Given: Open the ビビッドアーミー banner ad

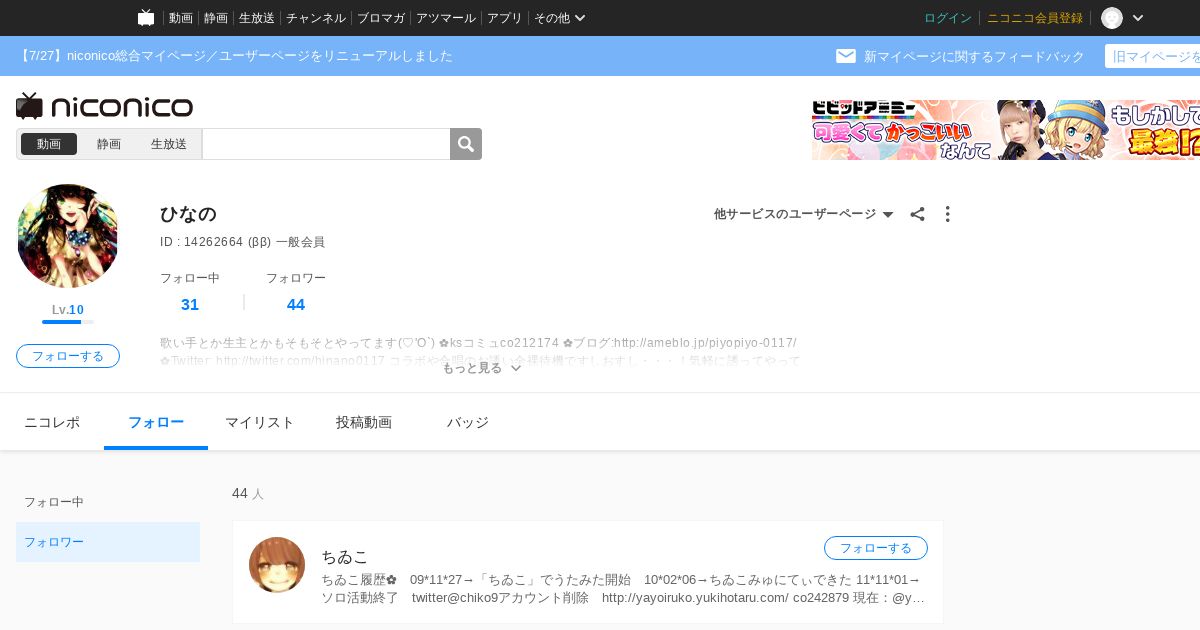Looking at the screenshot, I should pyautogui.click(x=1006, y=130).
